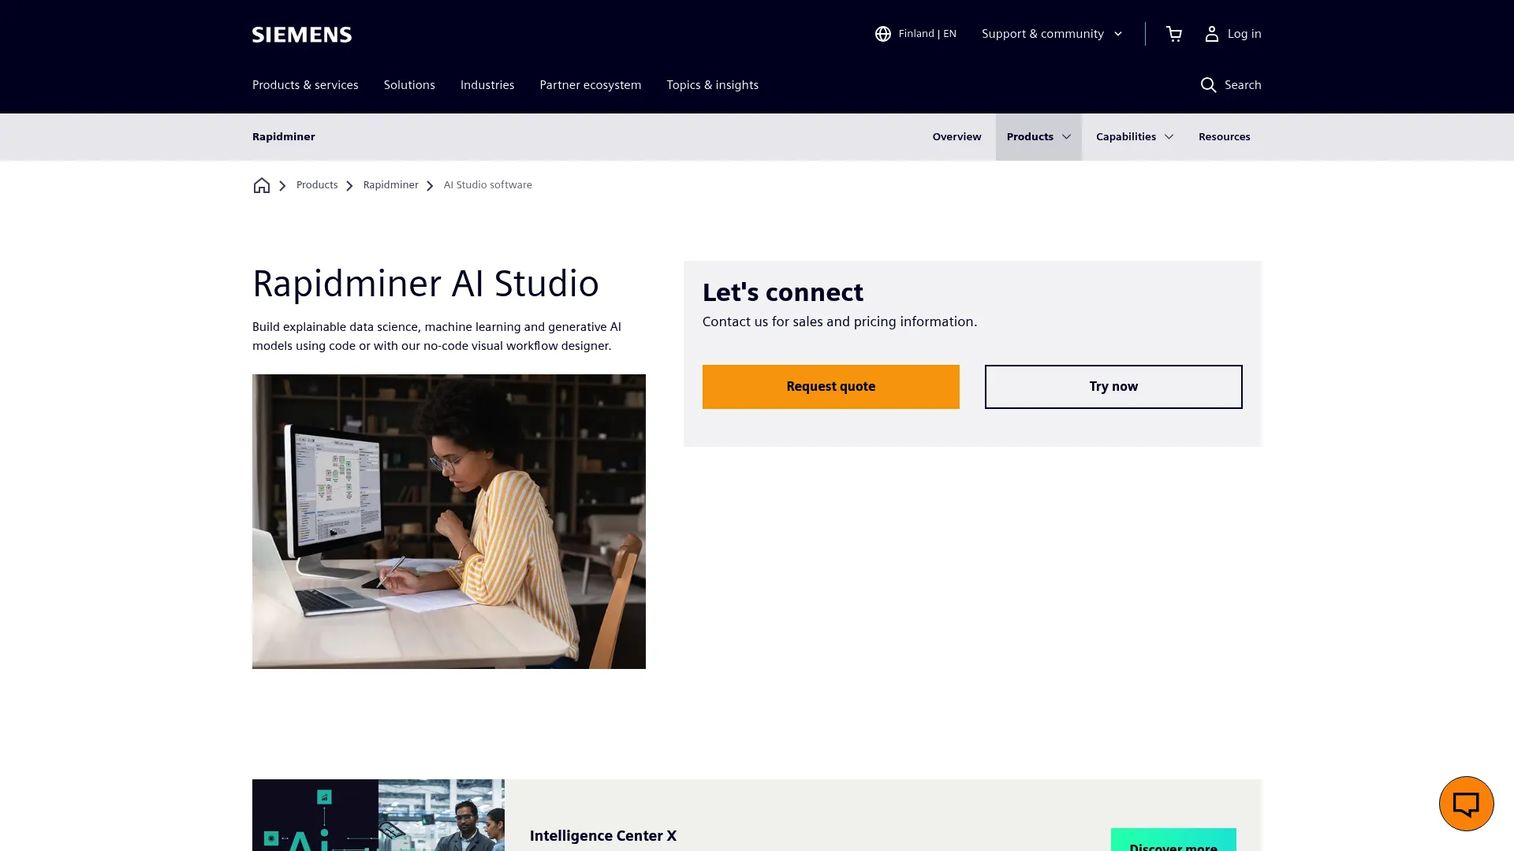Screen dimensions: 1514x851
Task: Click the Siemens logo
Action: pyautogui.click(x=302, y=34)
